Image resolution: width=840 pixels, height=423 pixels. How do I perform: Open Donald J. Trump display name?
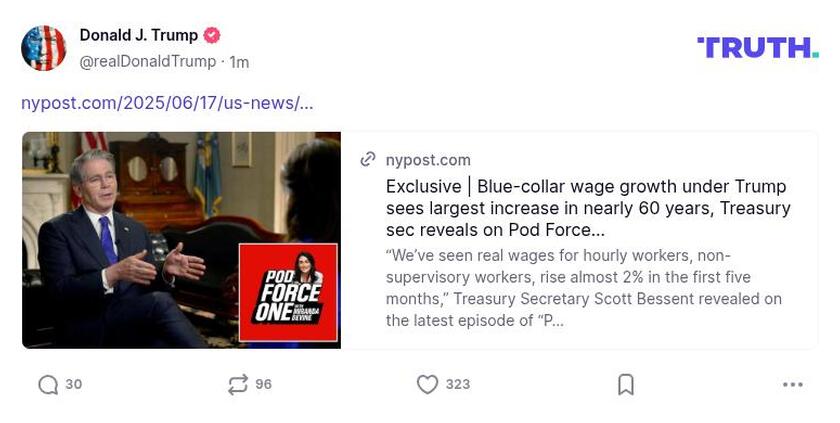139,35
